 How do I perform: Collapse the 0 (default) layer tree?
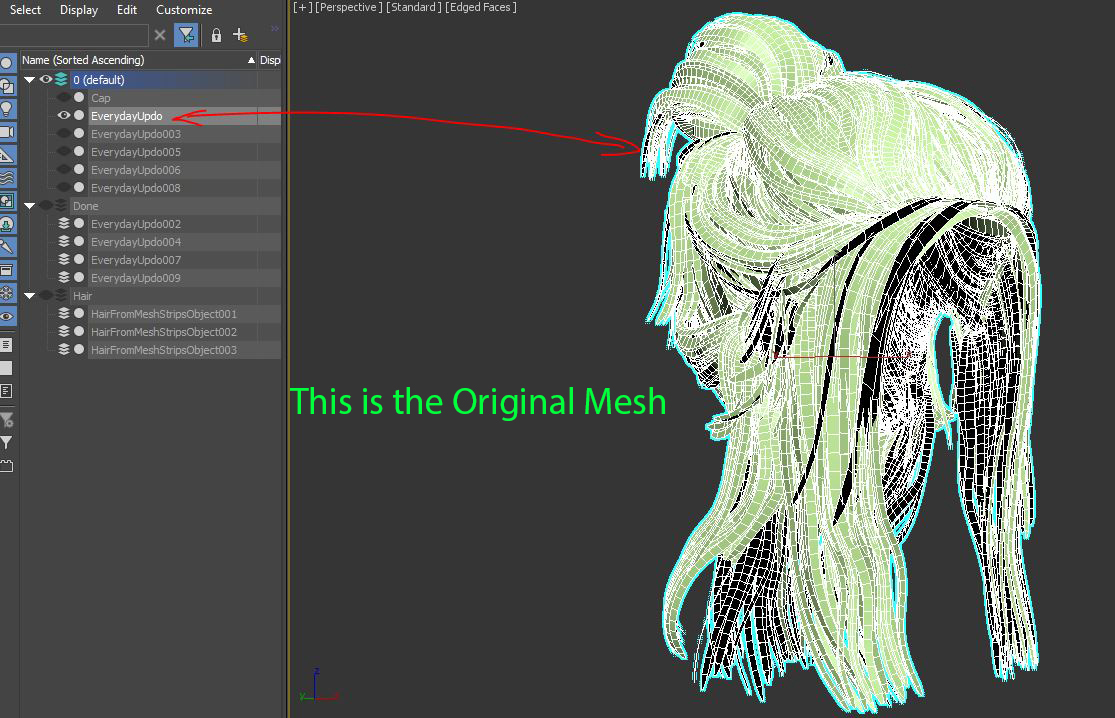[x=30, y=79]
